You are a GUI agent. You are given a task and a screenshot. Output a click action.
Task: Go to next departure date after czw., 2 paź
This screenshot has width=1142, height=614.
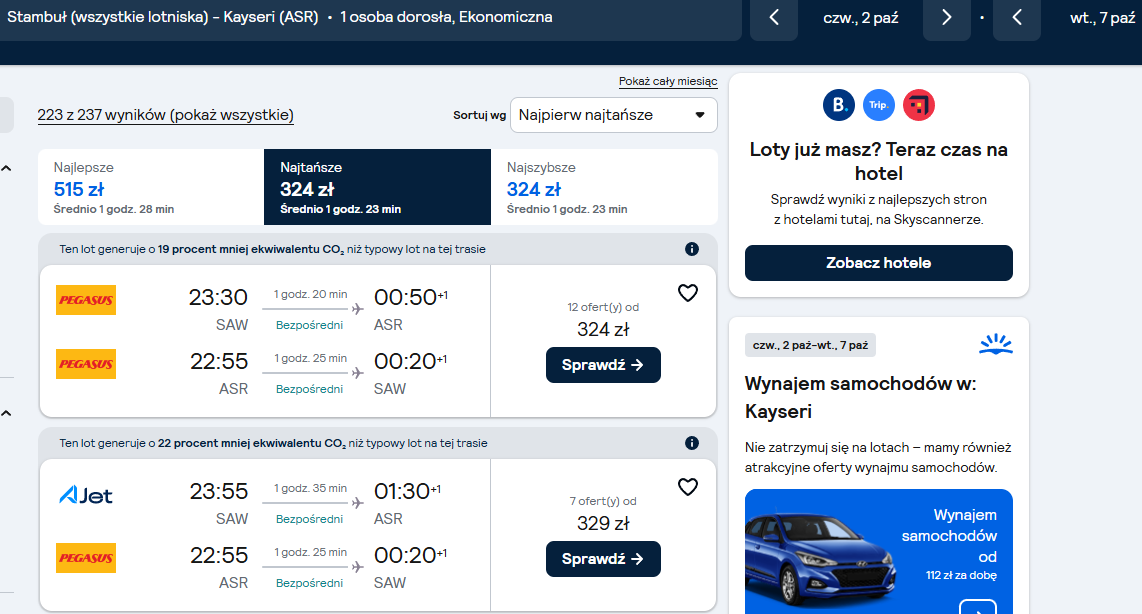pos(946,17)
